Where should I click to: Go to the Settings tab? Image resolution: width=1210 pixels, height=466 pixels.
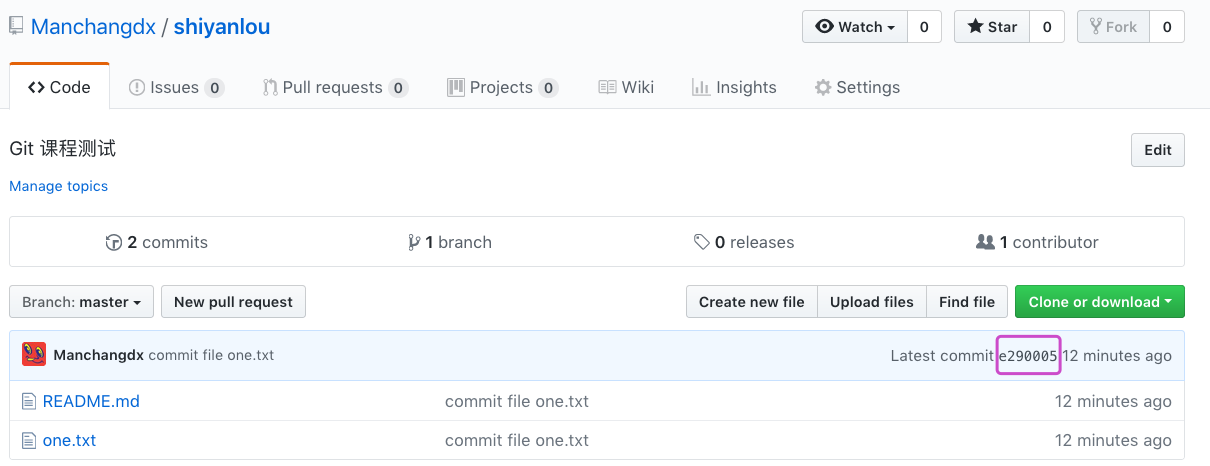click(857, 88)
